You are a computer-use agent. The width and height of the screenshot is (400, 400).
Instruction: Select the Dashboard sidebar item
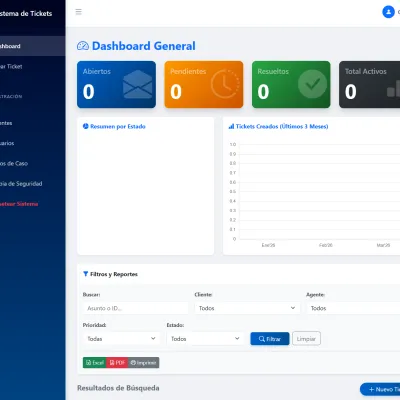coord(33,46)
